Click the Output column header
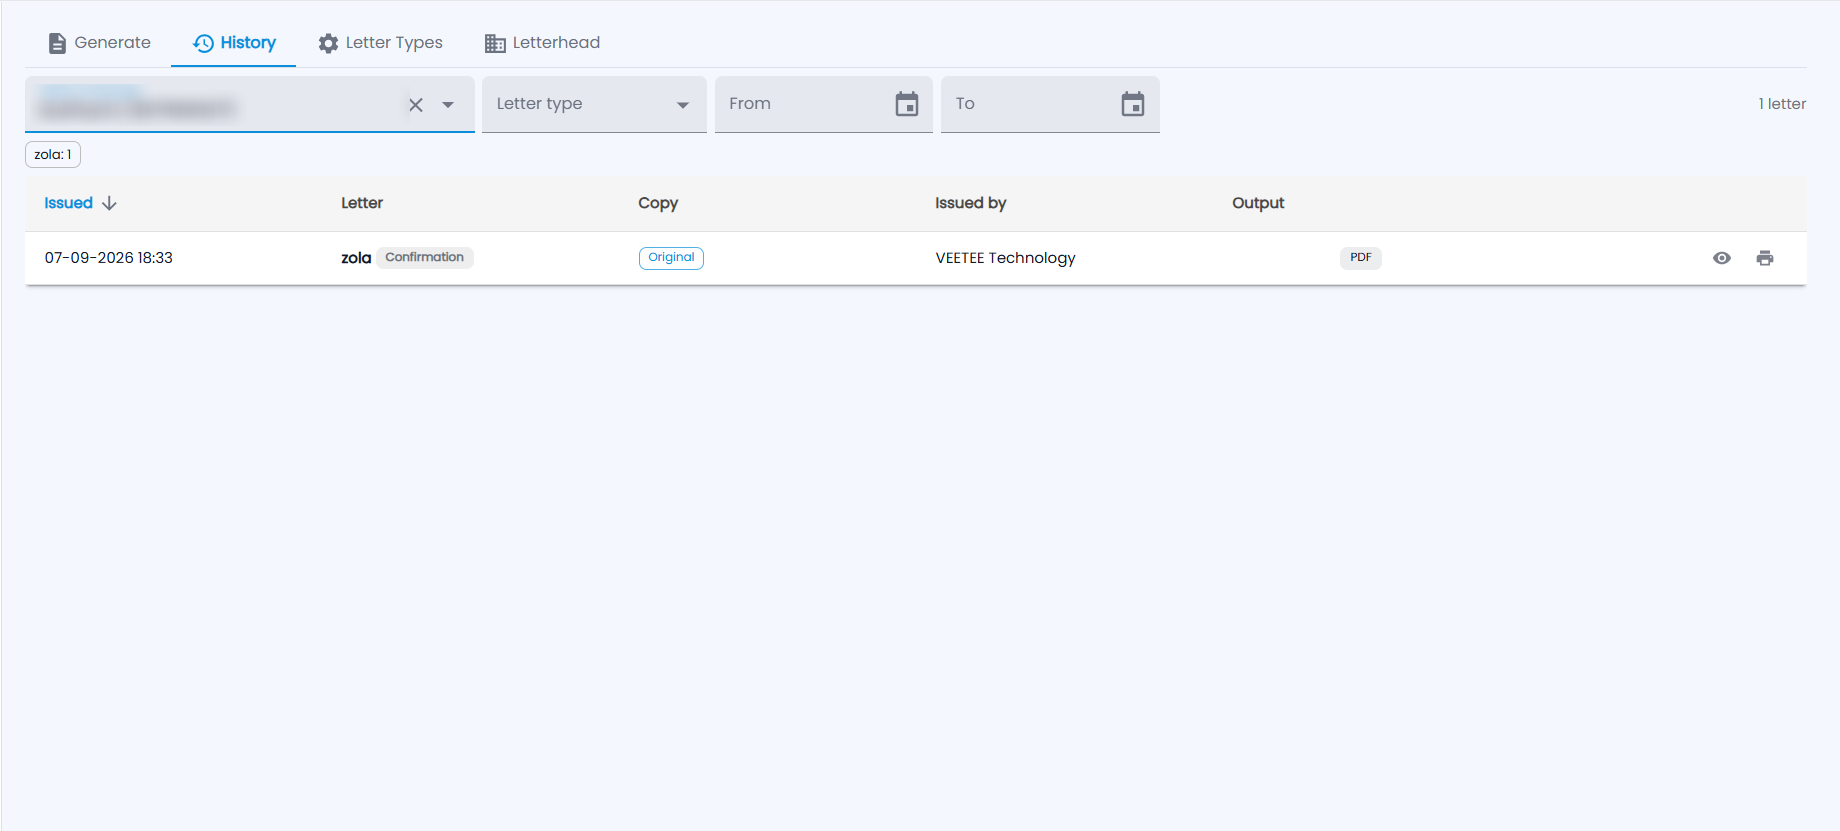This screenshot has height=831, width=1840. coord(1258,203)
